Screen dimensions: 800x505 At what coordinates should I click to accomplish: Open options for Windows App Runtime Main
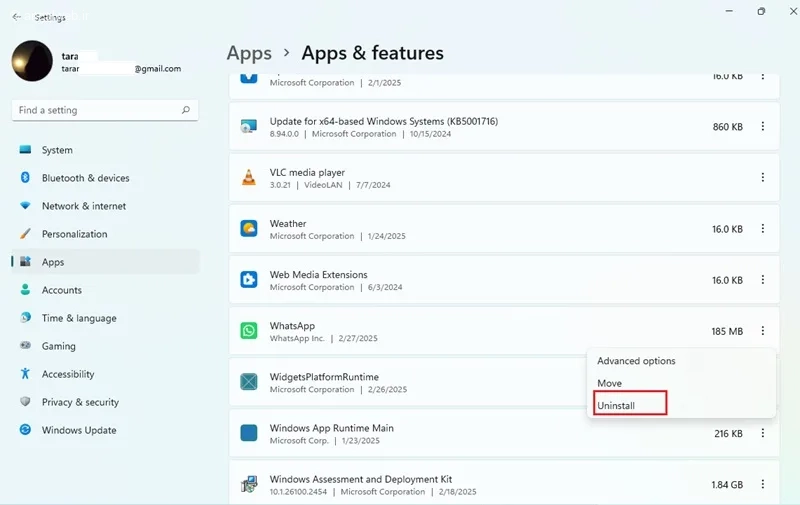[763, 433]
